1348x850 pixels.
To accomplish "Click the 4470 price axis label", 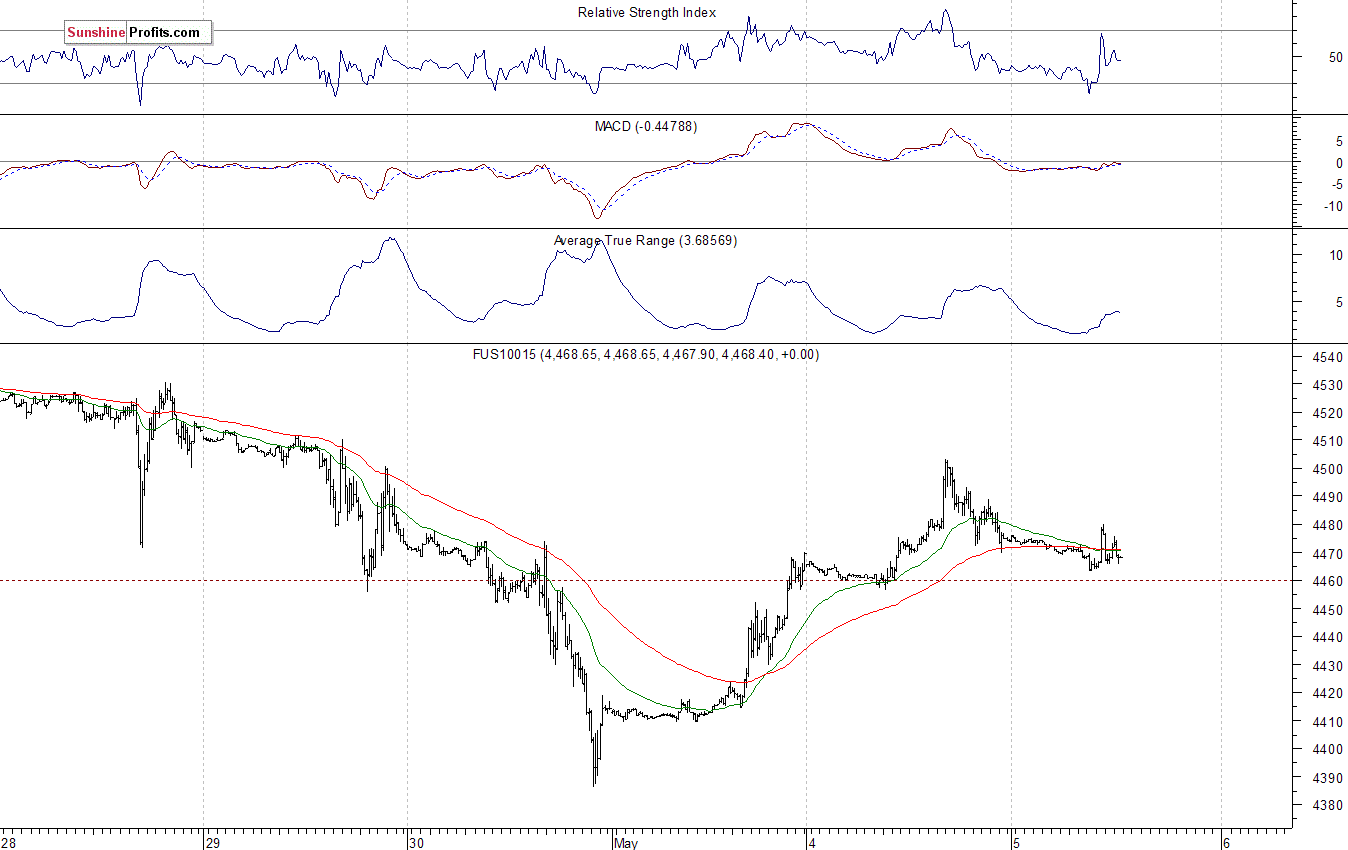I will coord(1329,554).
